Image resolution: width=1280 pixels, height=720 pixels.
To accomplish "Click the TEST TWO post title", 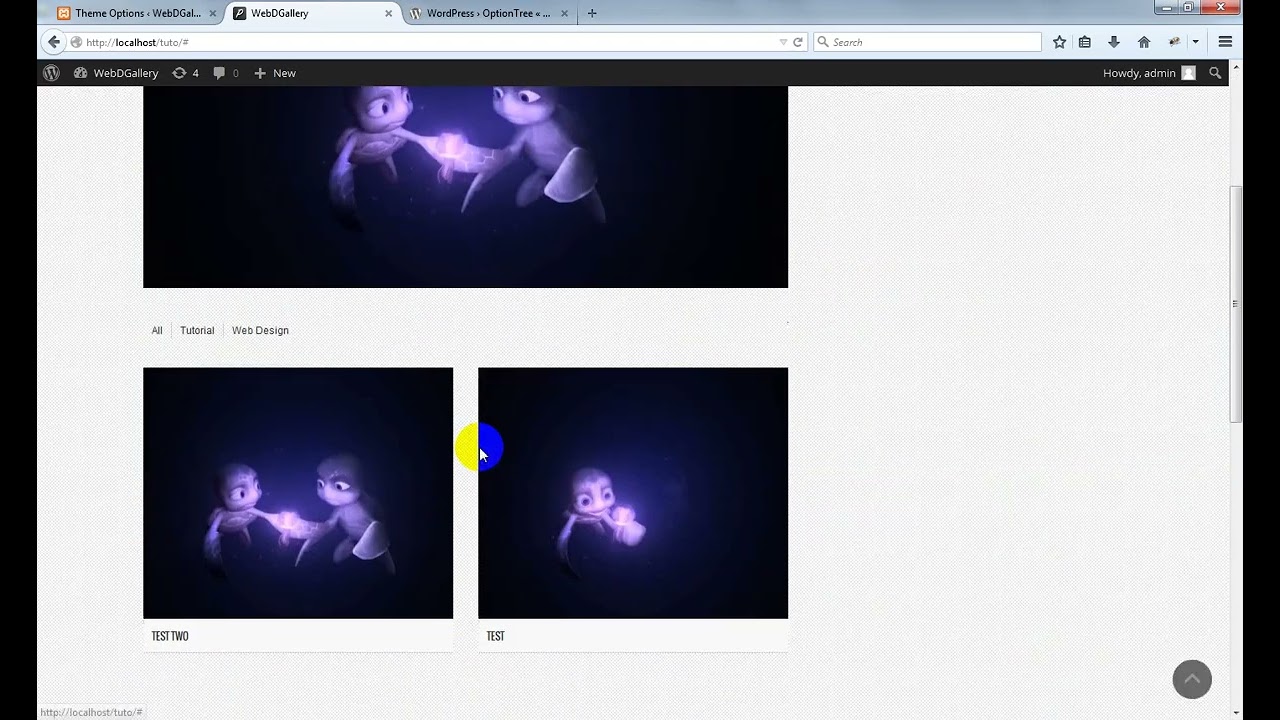I will tap(170, 636).
